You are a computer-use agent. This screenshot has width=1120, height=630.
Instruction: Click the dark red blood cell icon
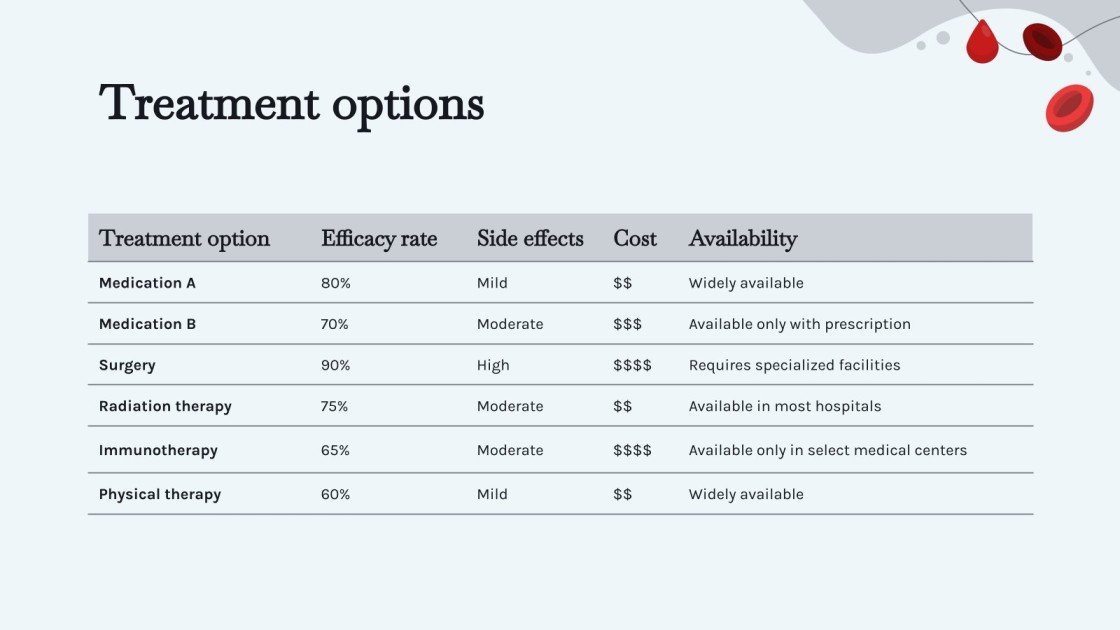pos(1042,41)
